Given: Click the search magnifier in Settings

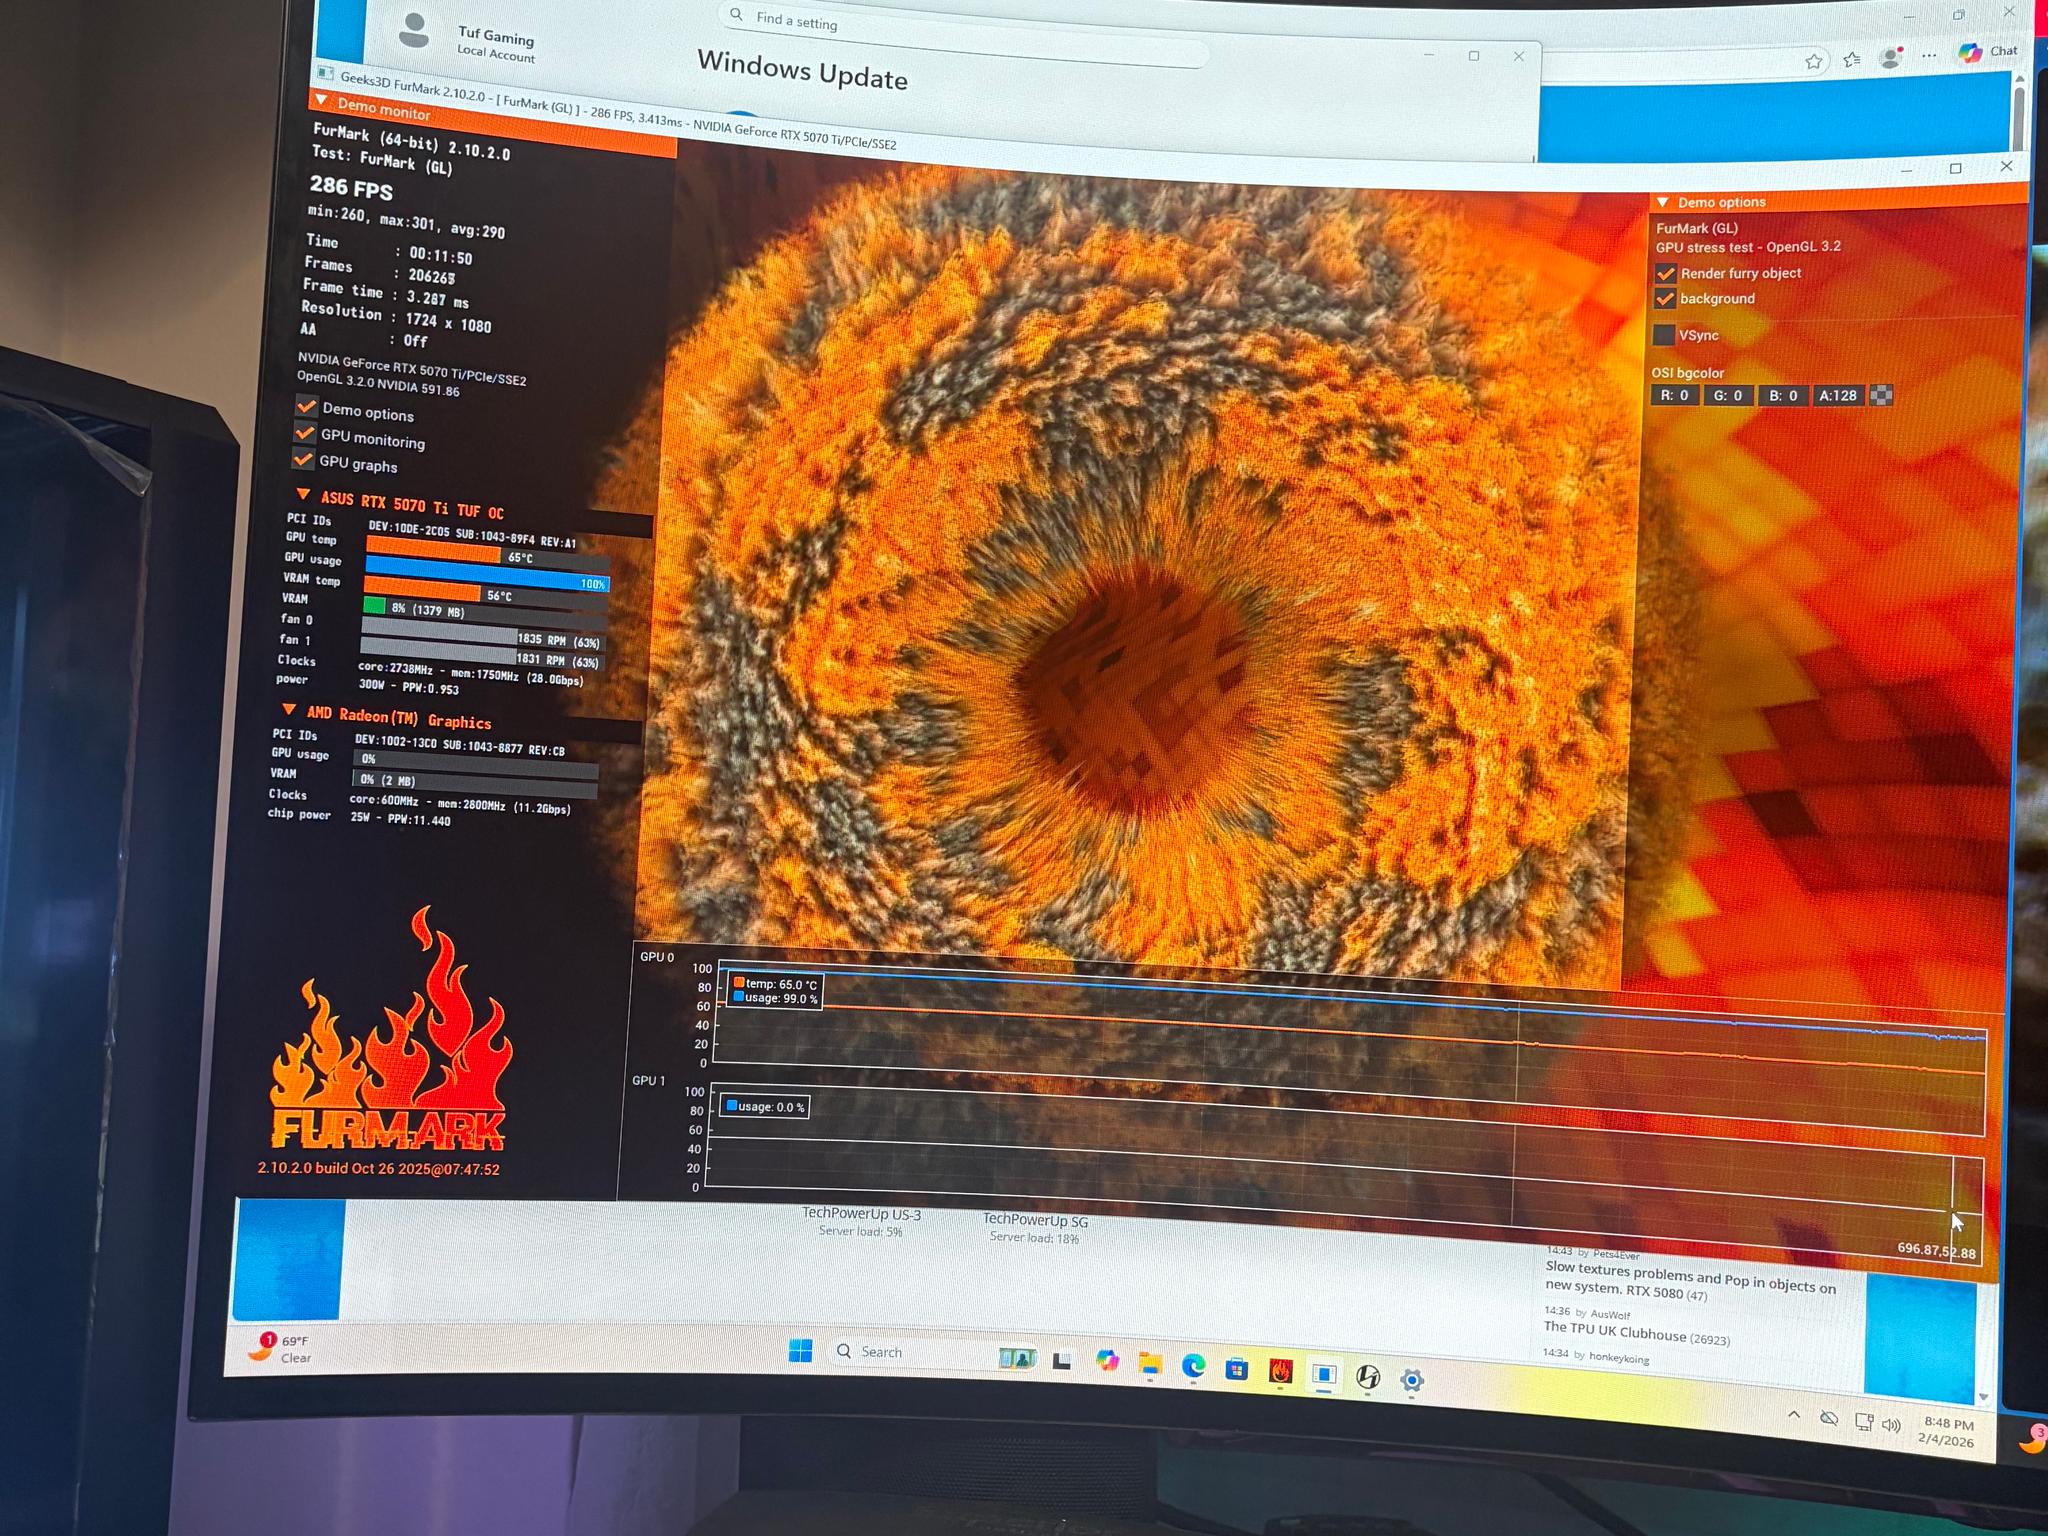Looking at the screenshot, I should point(736,14).
